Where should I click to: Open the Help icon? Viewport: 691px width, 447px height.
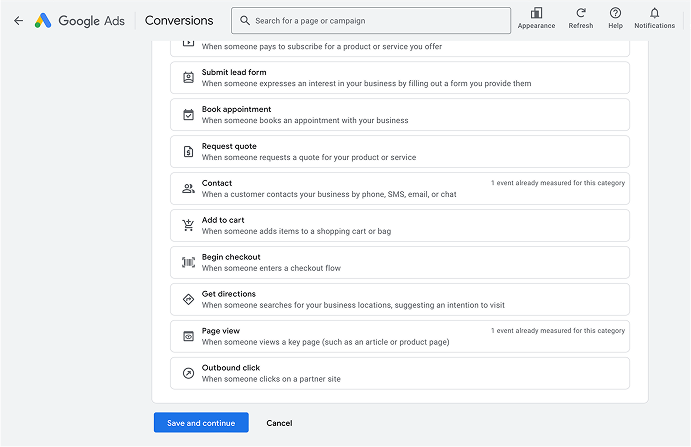click(615, 13)
